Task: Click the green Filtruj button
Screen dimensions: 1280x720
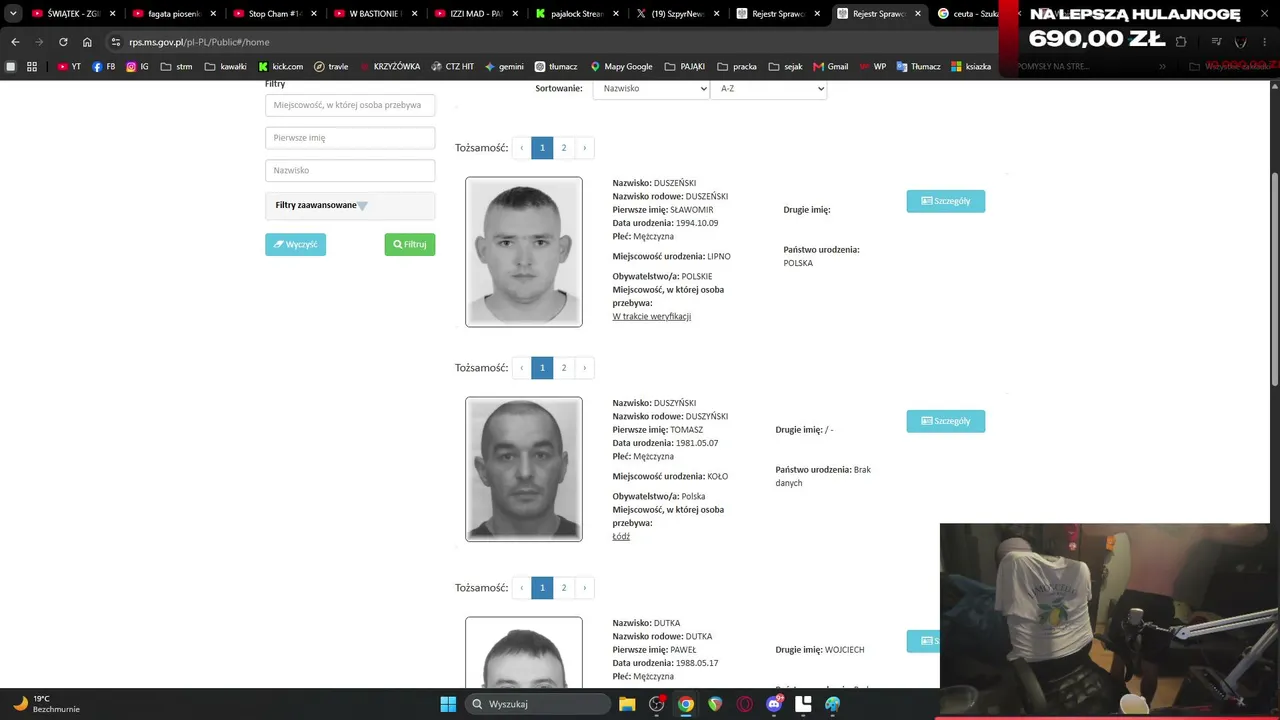Action: [x=410, y=244]
